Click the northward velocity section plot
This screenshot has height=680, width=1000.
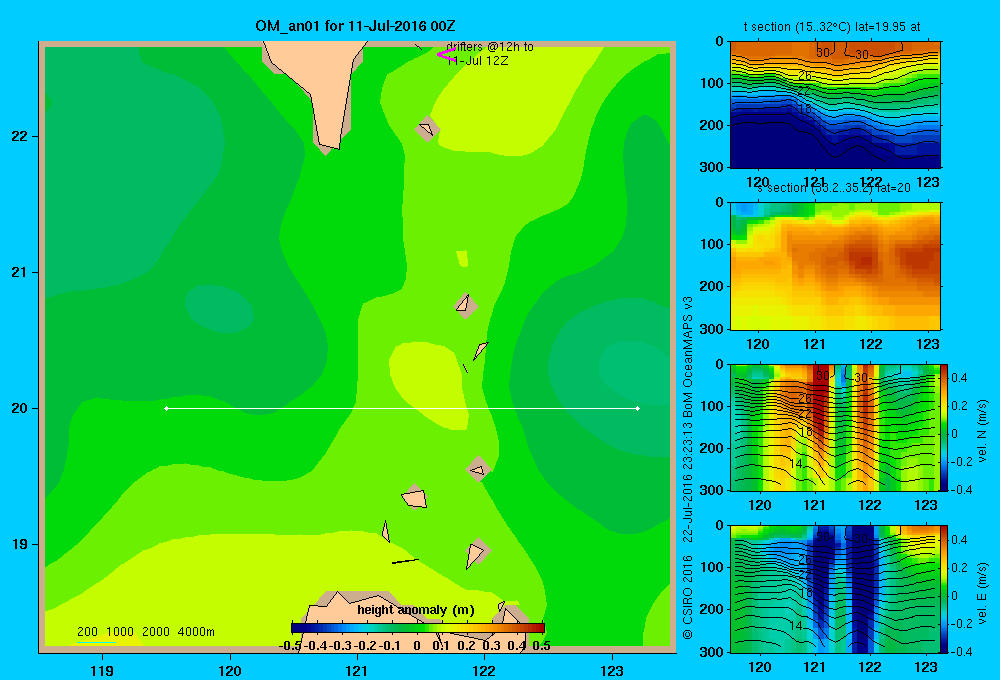[835, 428]
